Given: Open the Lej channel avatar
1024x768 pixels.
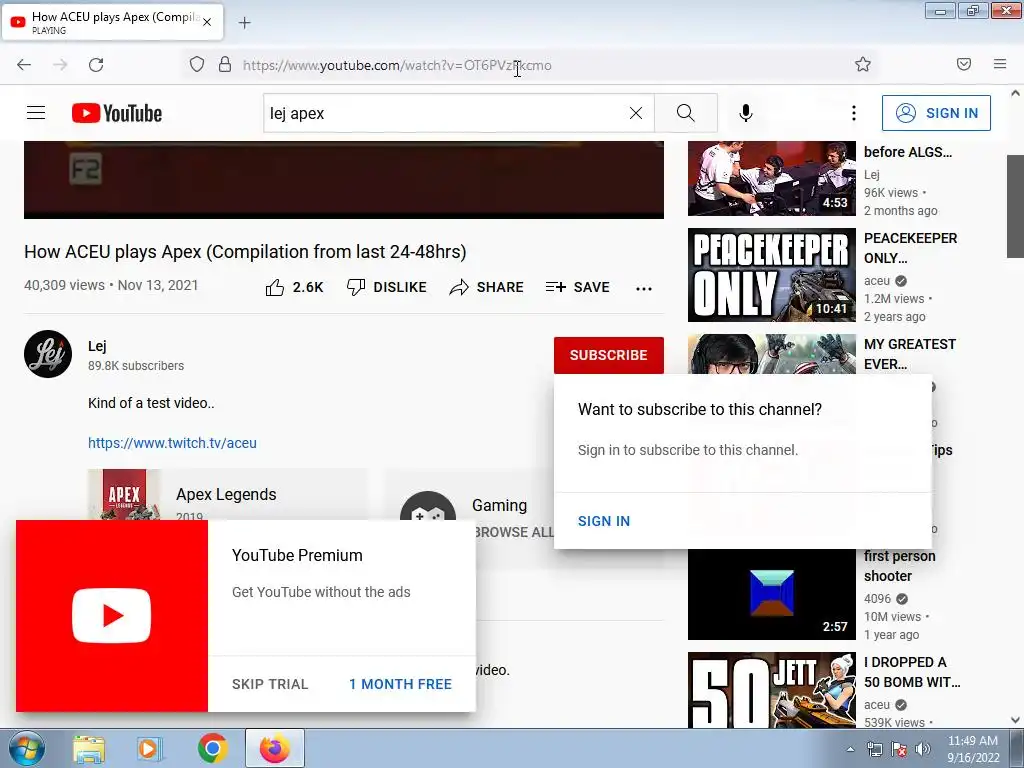Looking at the screenshot, I should point(48,354).
